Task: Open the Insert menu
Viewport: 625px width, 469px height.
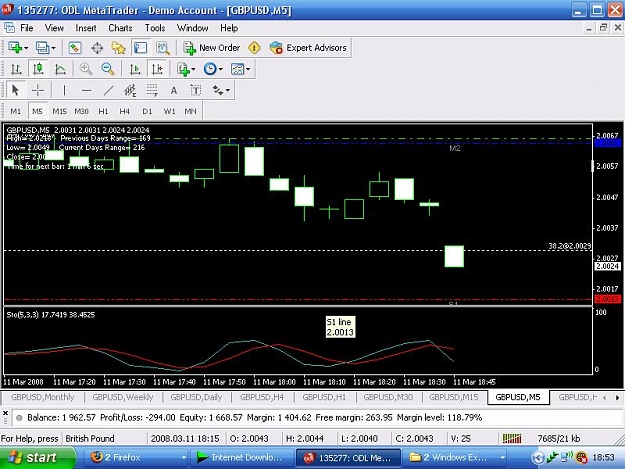Action: 86,28
